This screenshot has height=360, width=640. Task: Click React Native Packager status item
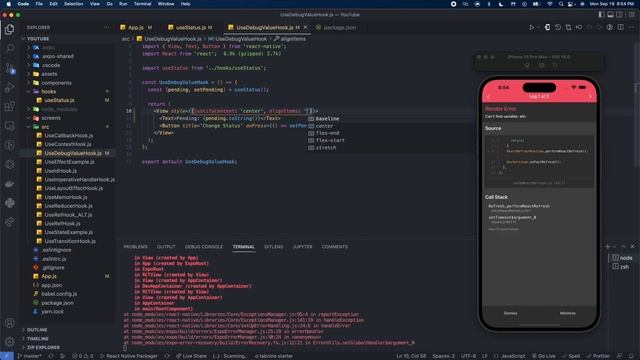click(x=129, y=356)
